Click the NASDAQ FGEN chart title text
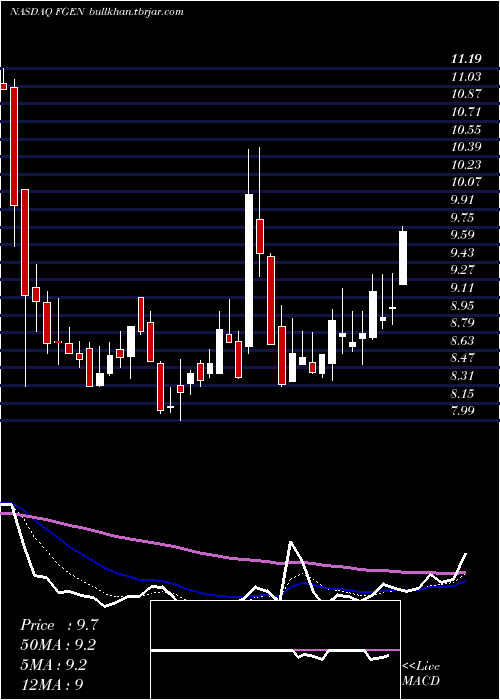500x700 pixels. [49, 12]
